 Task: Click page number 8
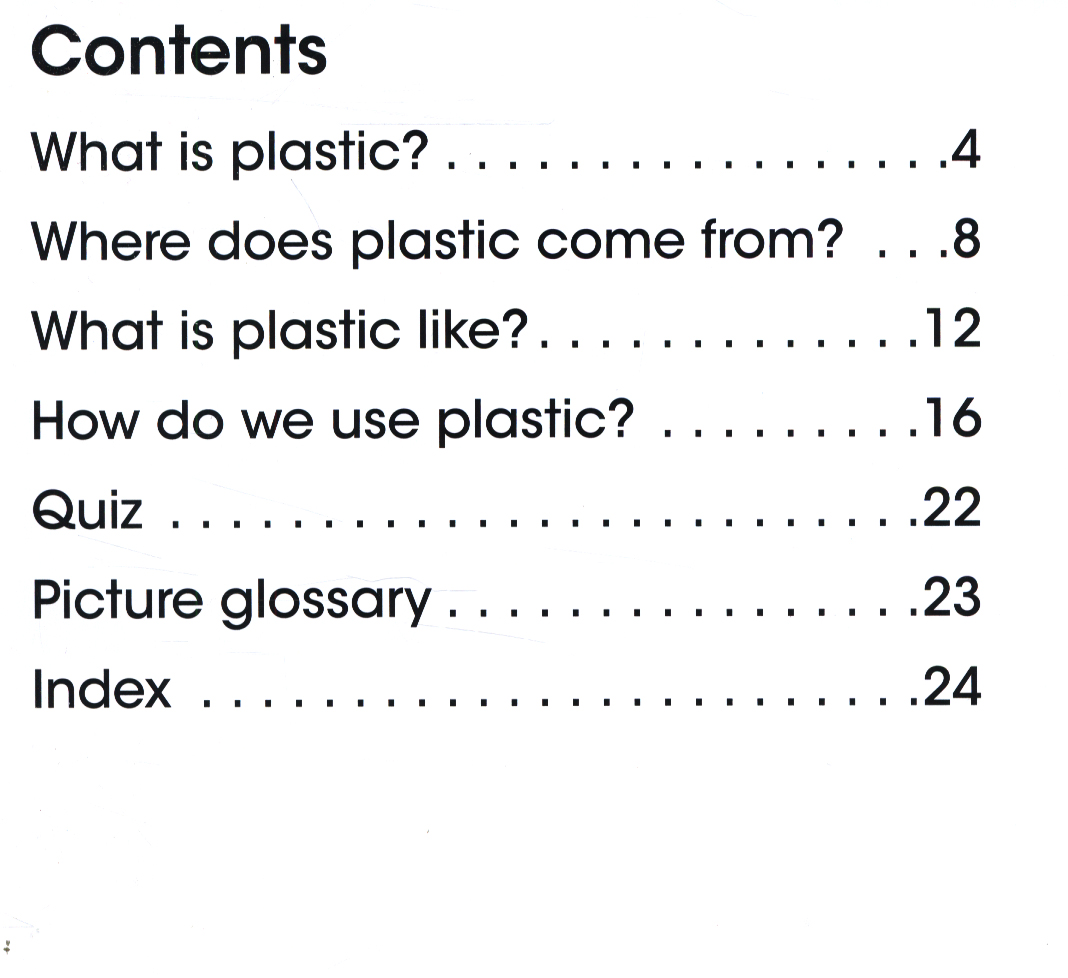pos(964,241)
